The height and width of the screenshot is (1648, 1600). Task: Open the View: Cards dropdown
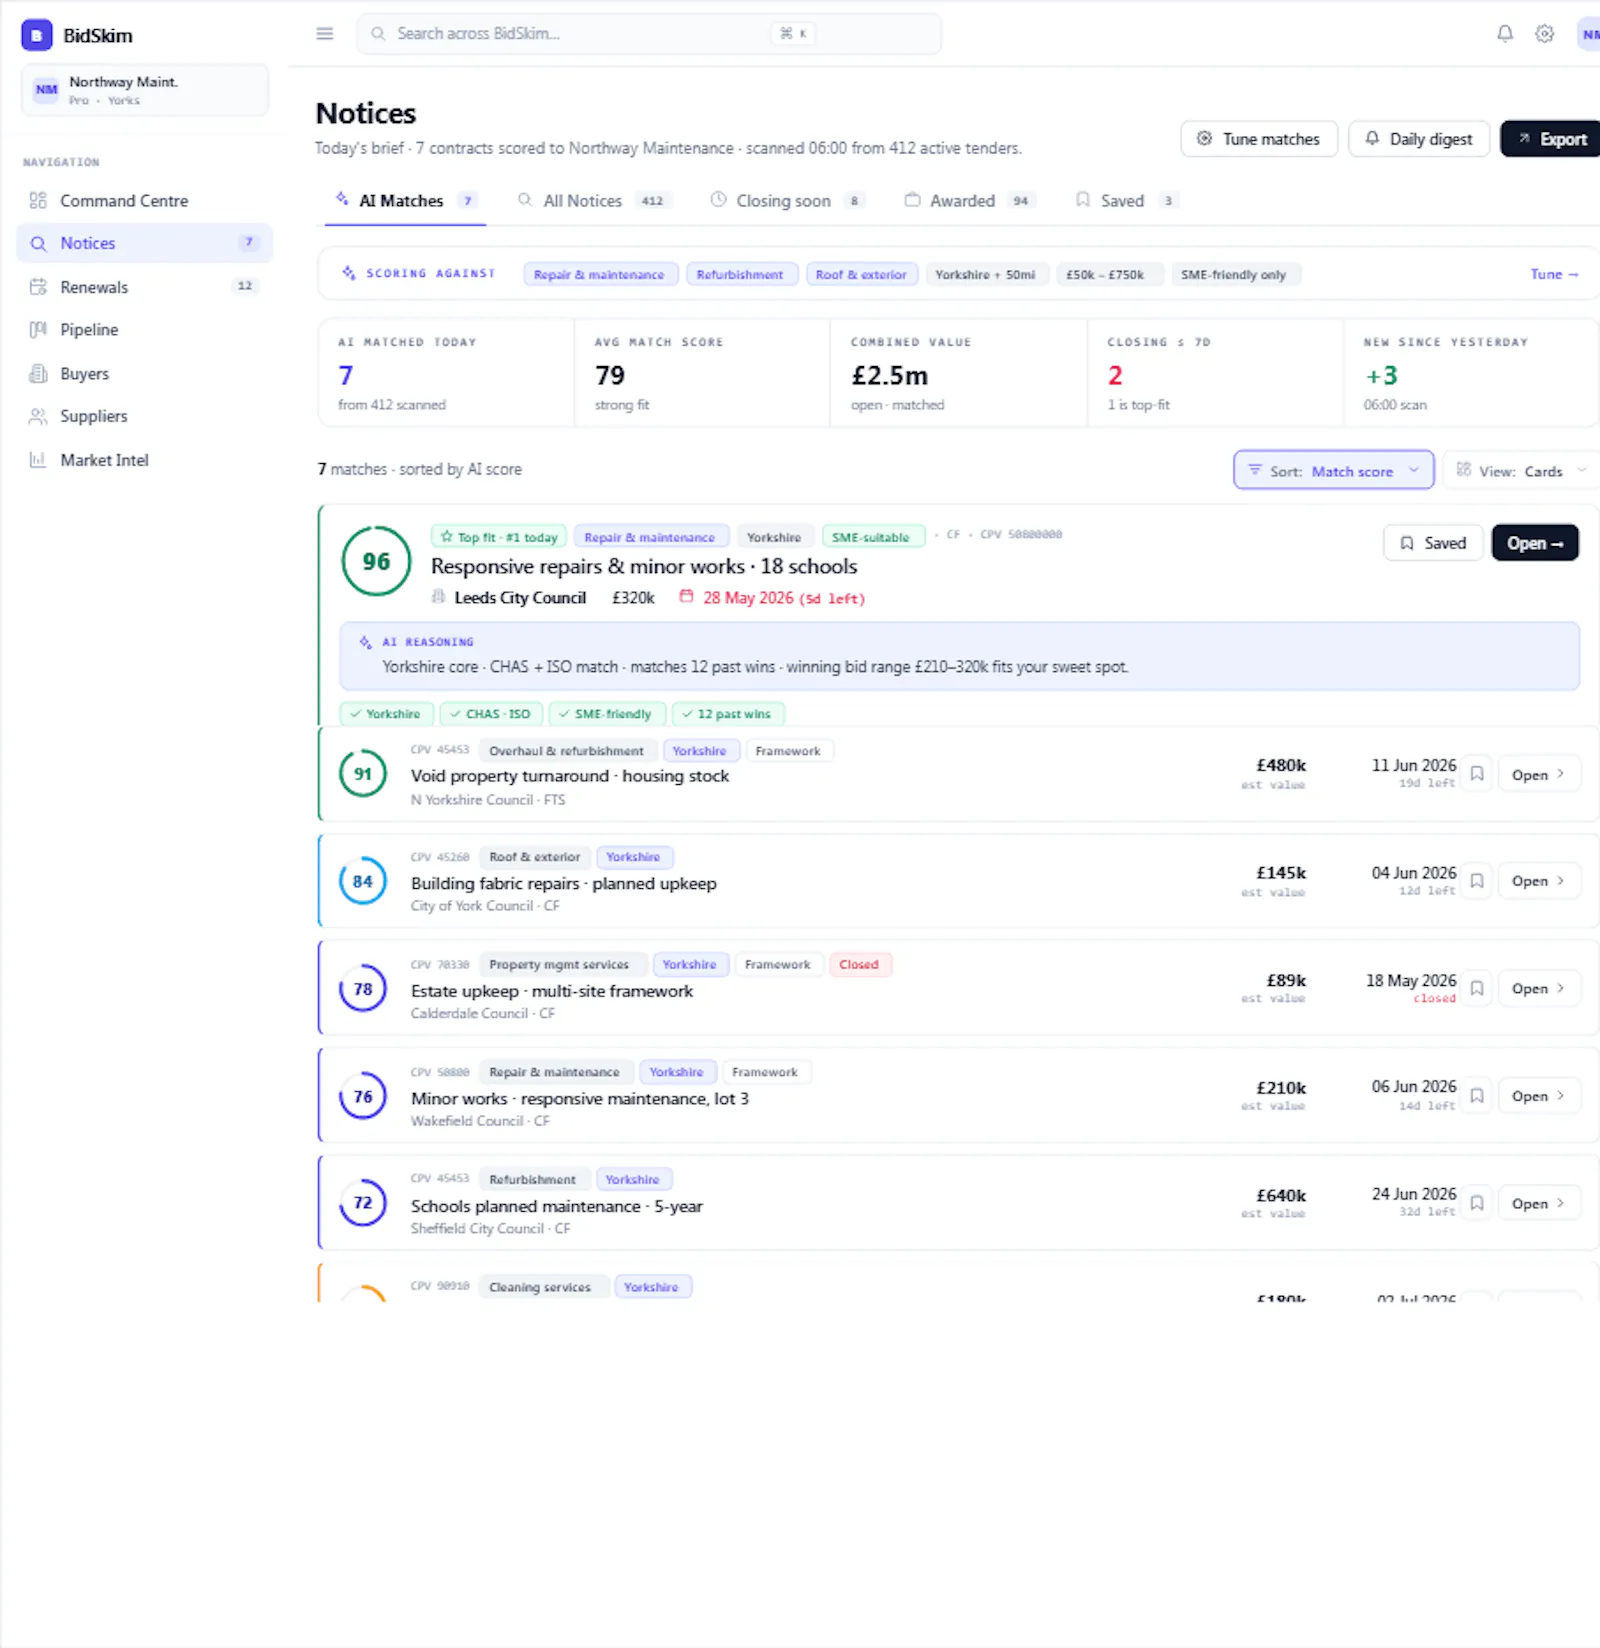coord(1522,470)
